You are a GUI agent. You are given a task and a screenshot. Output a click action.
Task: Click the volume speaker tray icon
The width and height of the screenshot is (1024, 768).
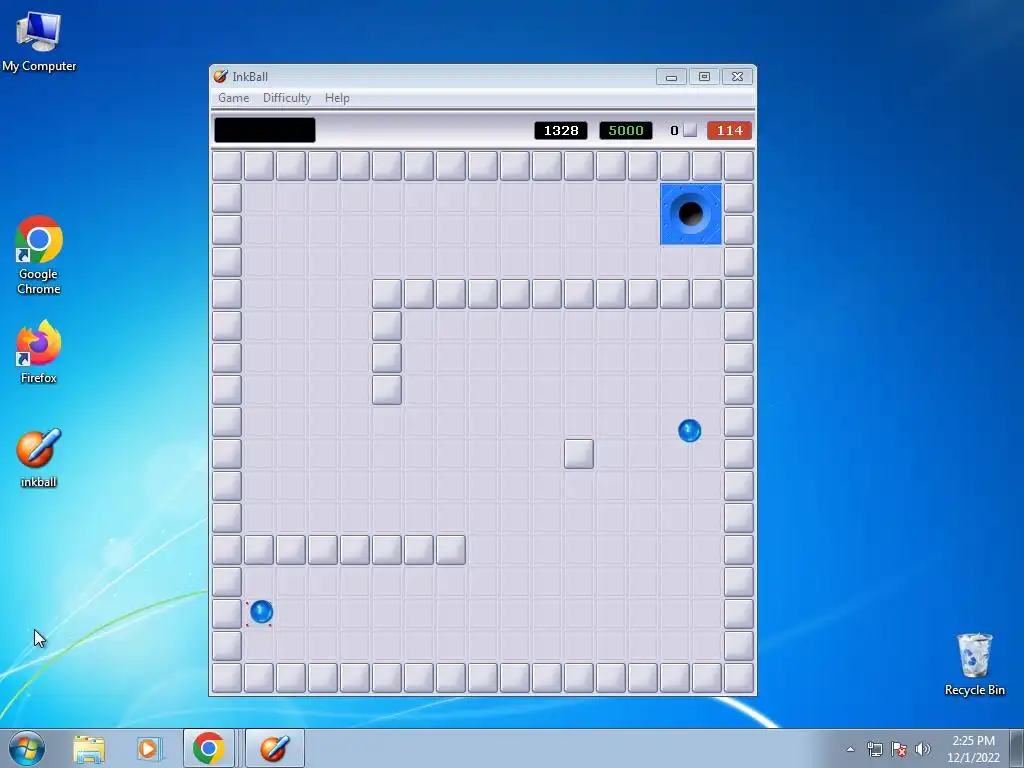922,749
